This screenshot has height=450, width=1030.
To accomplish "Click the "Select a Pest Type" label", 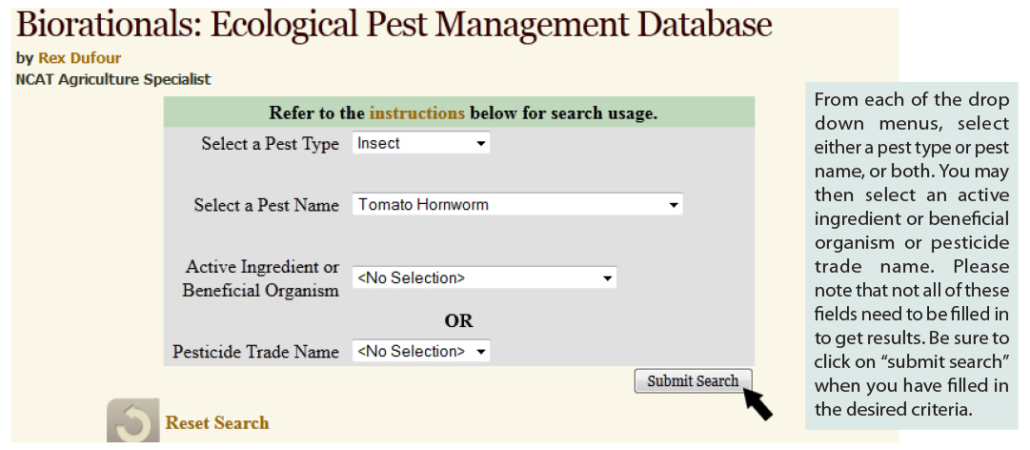I will click(270, 144).
